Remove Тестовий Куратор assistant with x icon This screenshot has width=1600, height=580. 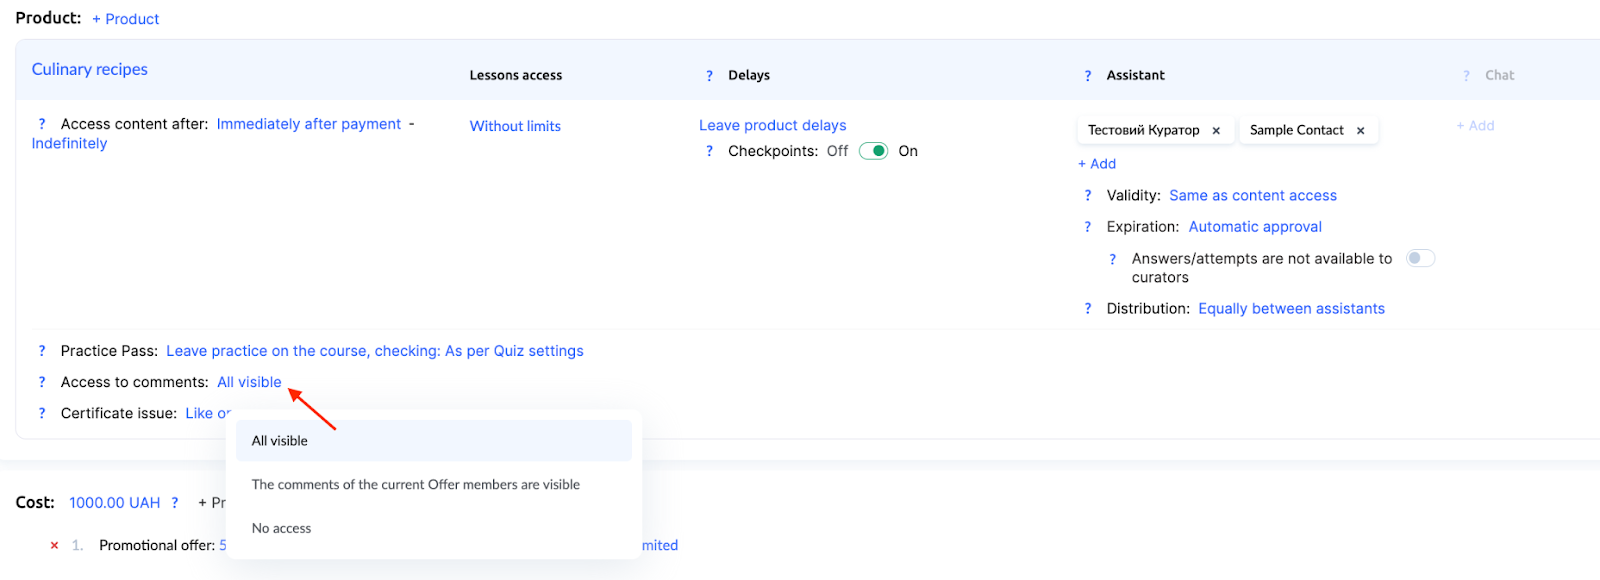pyautogui.click(x=1216, y=131)
